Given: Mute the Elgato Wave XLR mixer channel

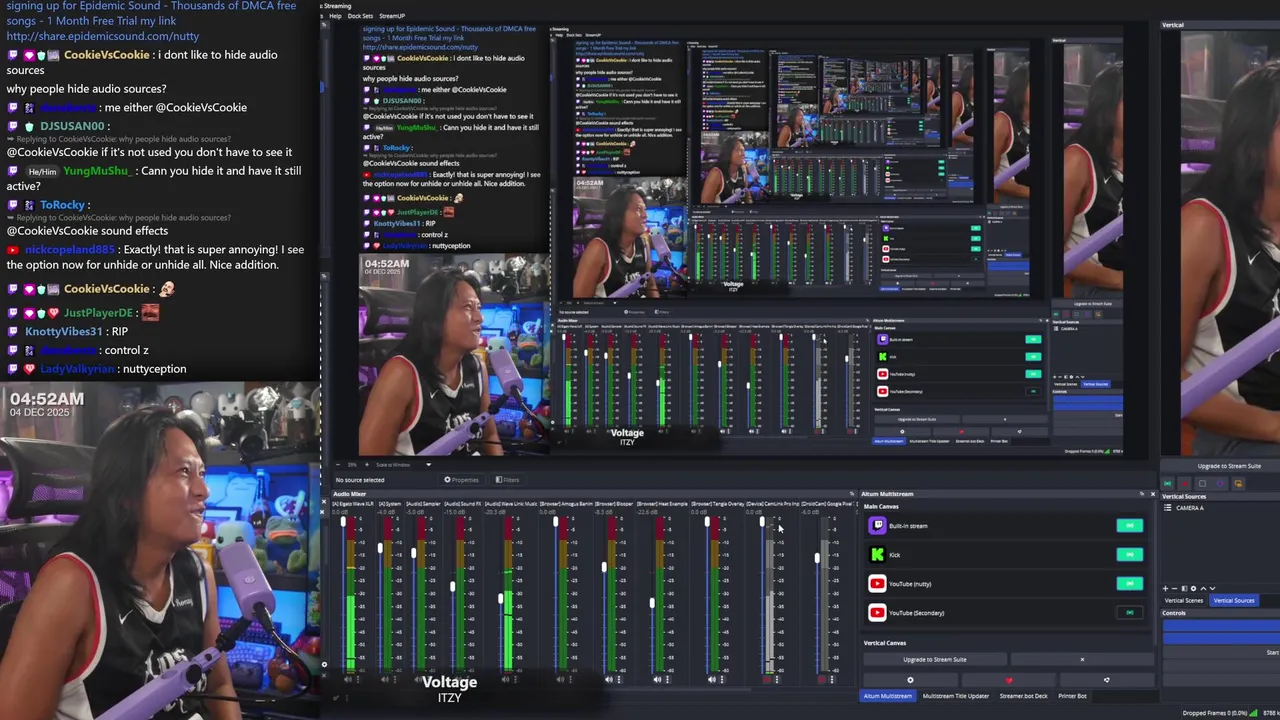Looking at the screenshot, I should (348, 679).
